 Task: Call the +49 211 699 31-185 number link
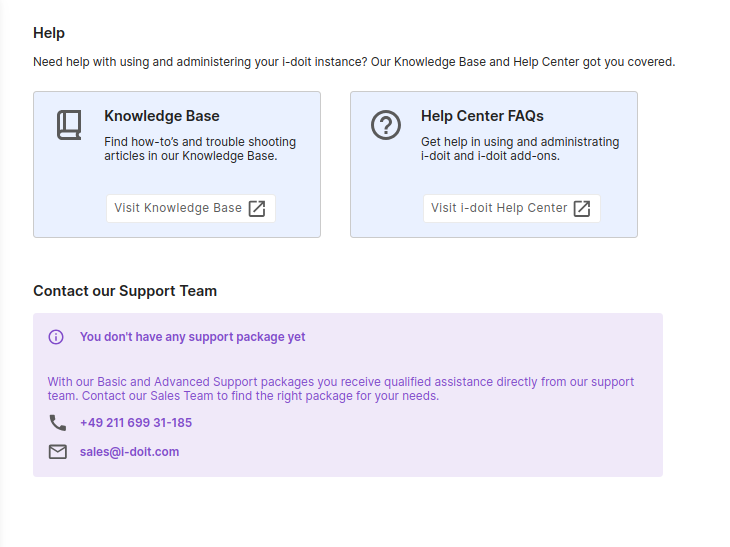(x=136, y=423)
